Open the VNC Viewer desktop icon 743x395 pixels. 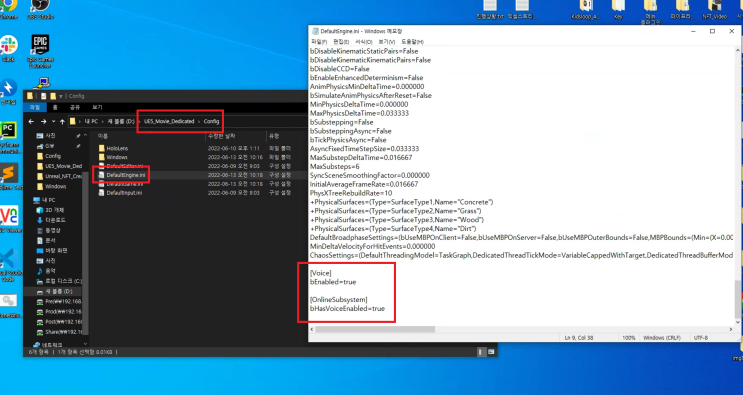9,218
